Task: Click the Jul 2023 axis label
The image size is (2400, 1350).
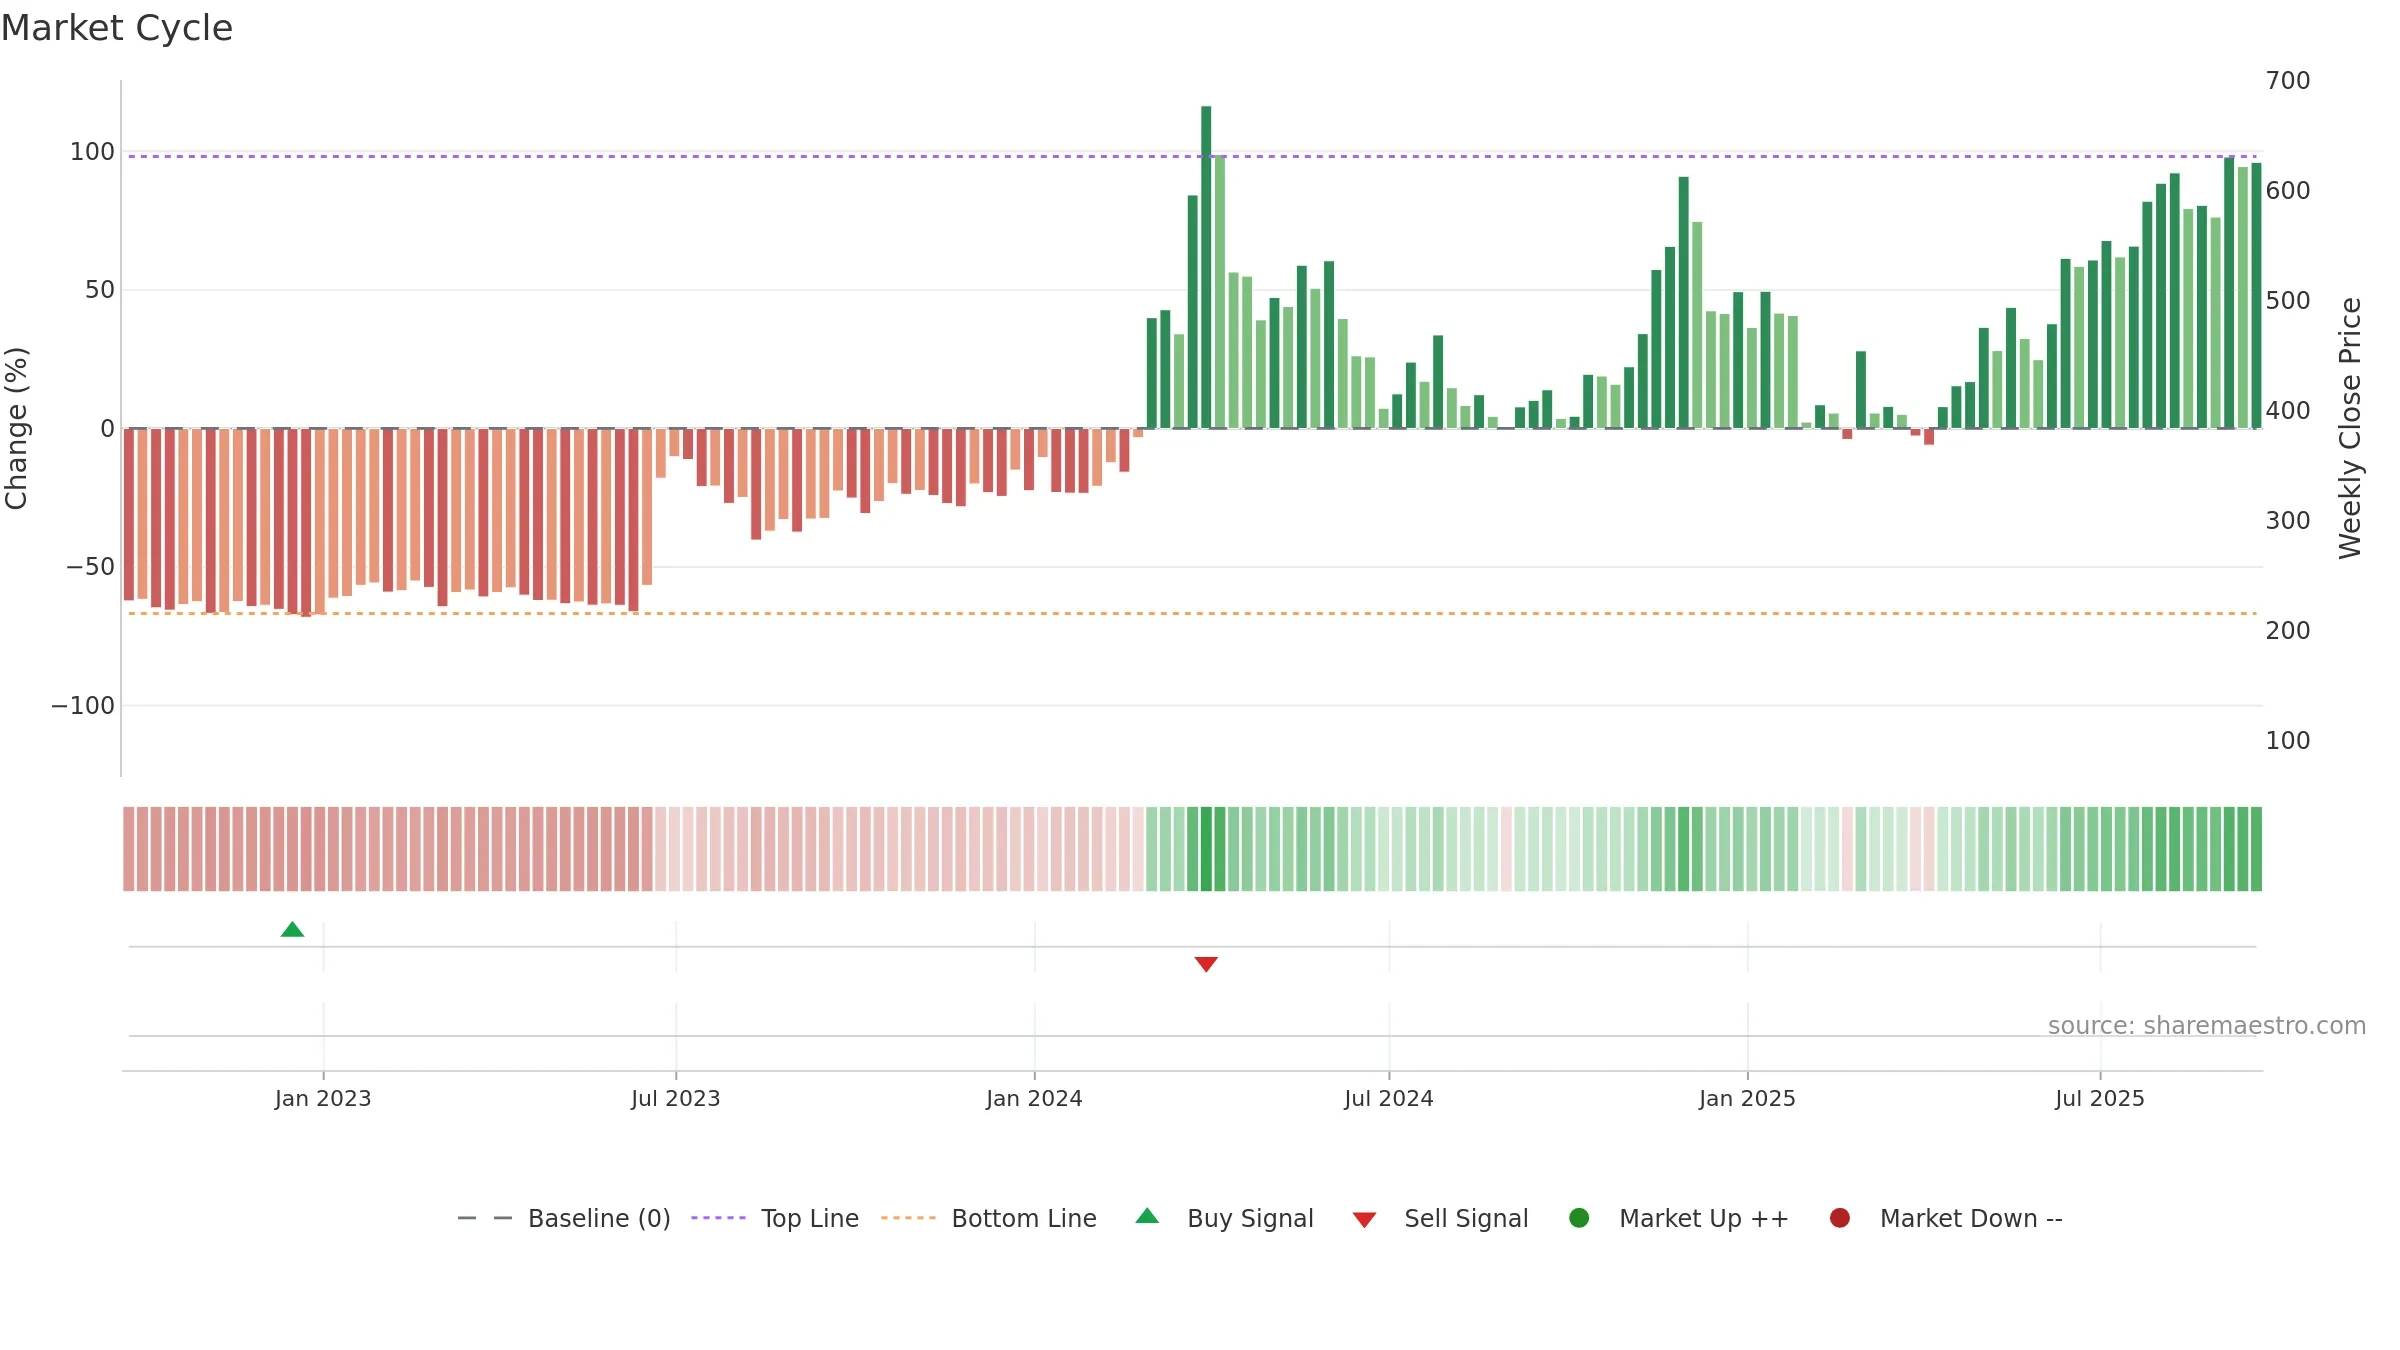Action: click(676, 1099)
